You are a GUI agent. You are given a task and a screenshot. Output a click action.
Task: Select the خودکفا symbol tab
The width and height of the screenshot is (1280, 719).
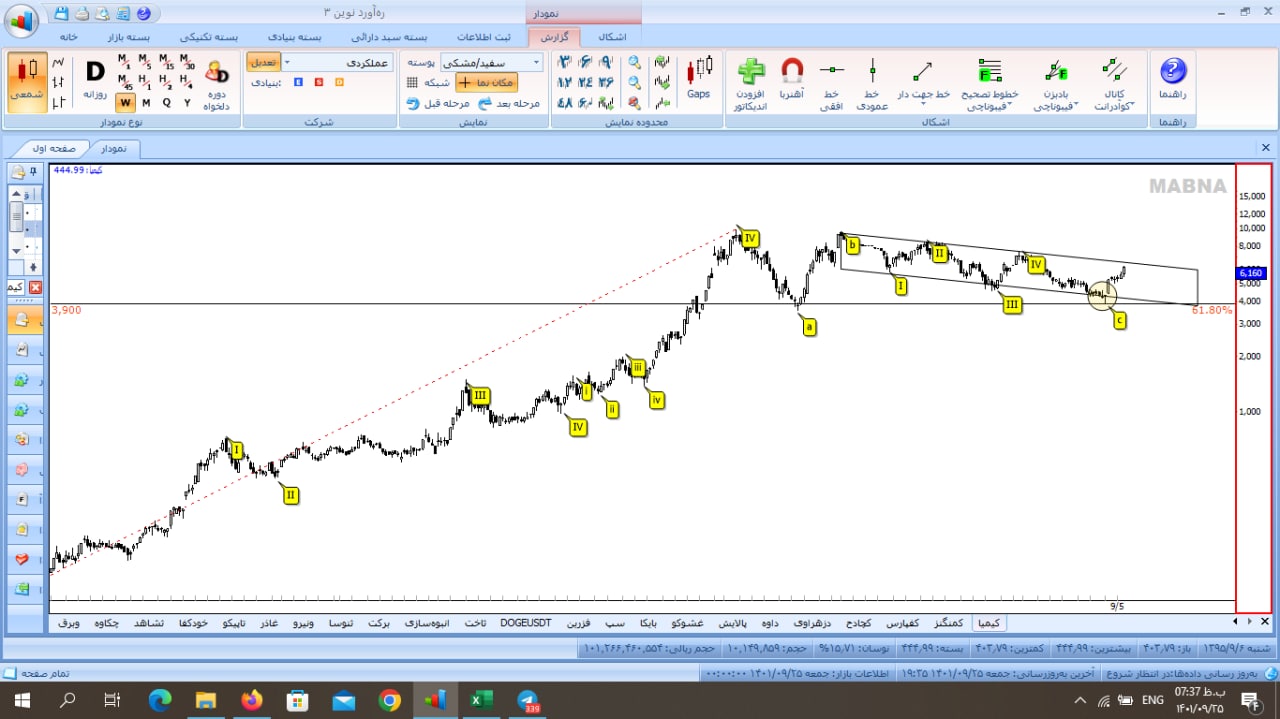(x=193, y=622)
